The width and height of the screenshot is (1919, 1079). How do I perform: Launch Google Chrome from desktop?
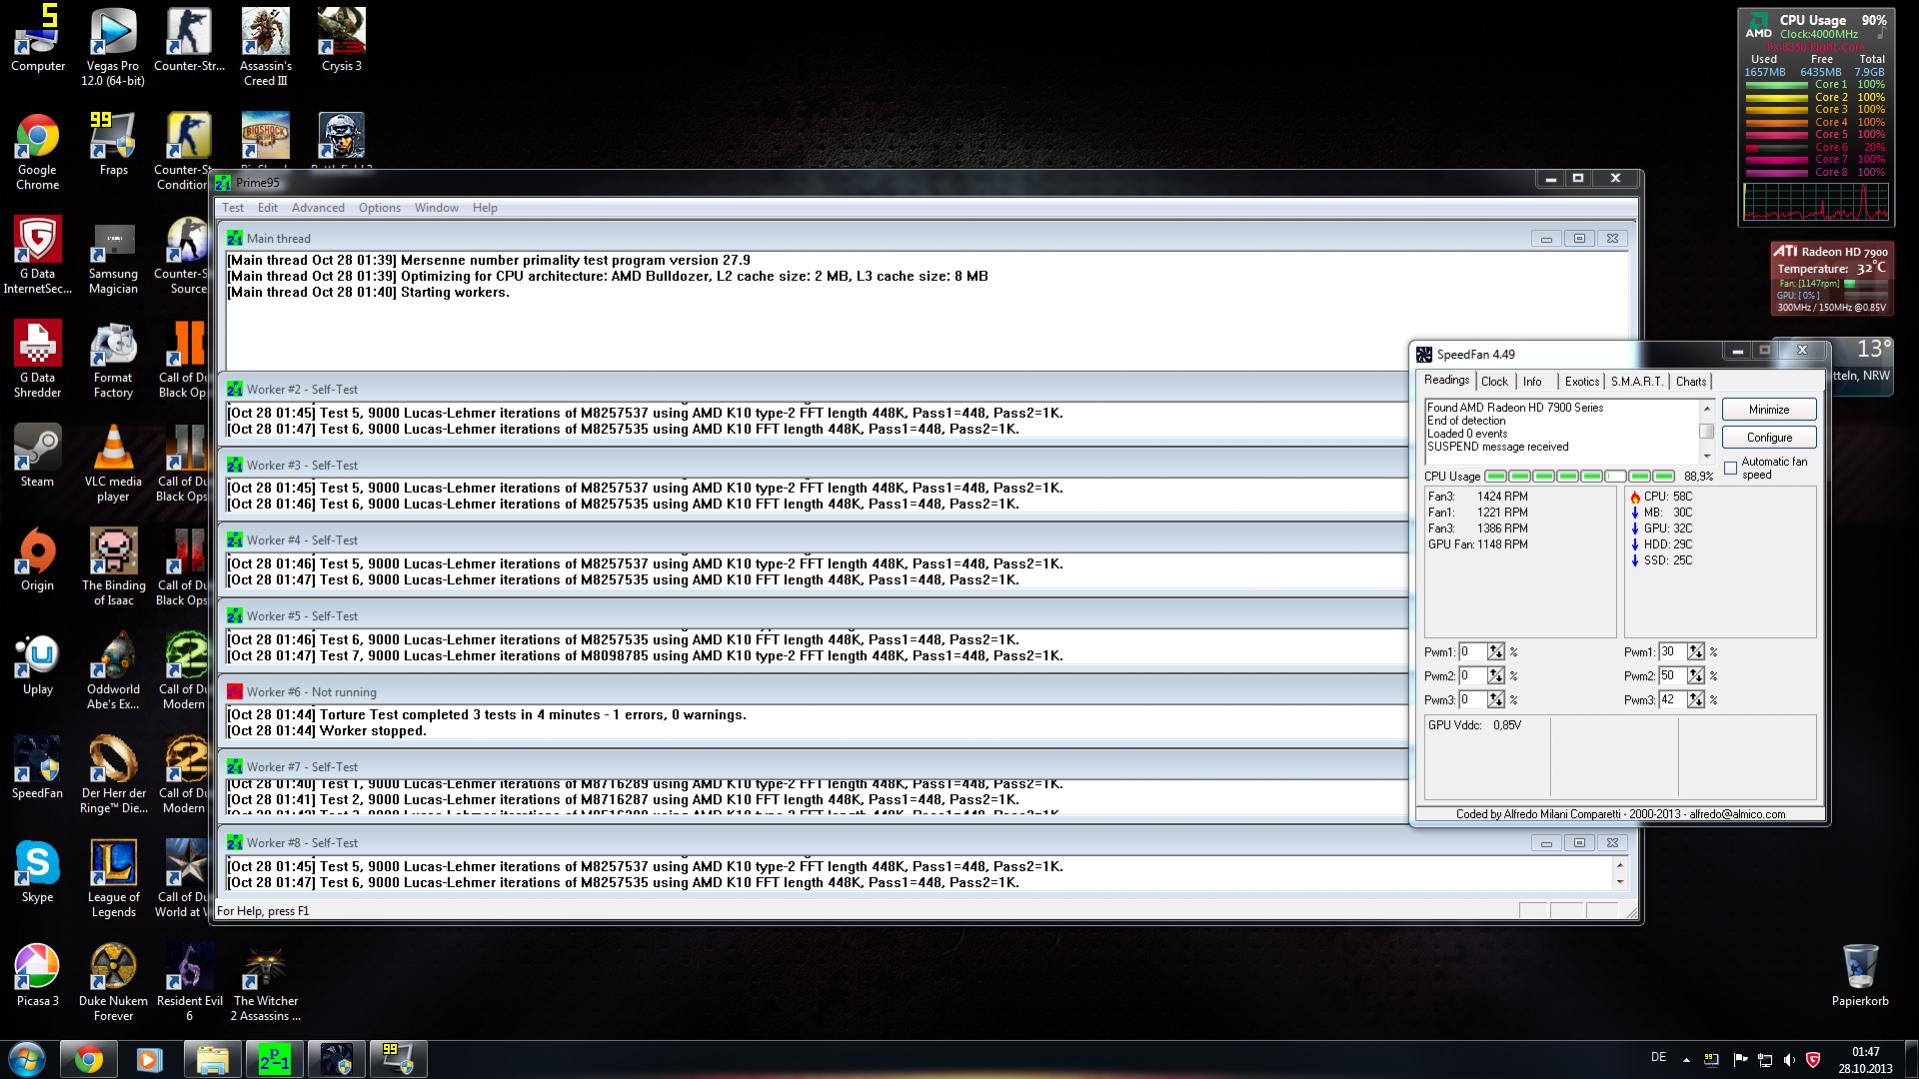tap(37, 151)
